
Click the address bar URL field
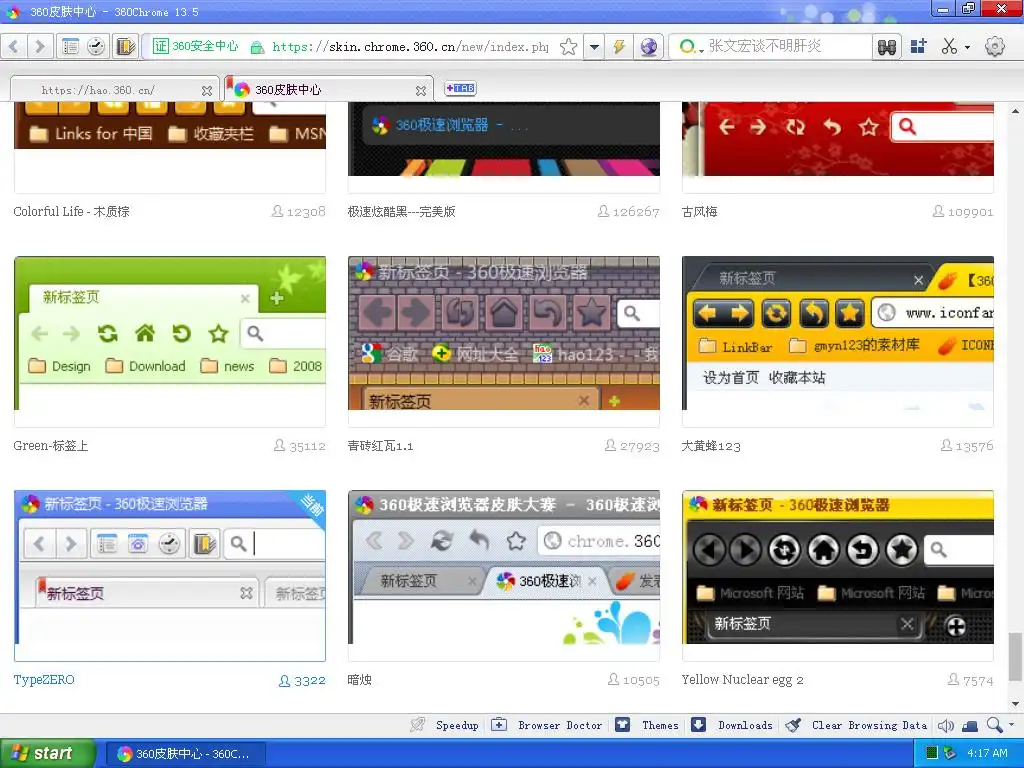coord(410,46)
